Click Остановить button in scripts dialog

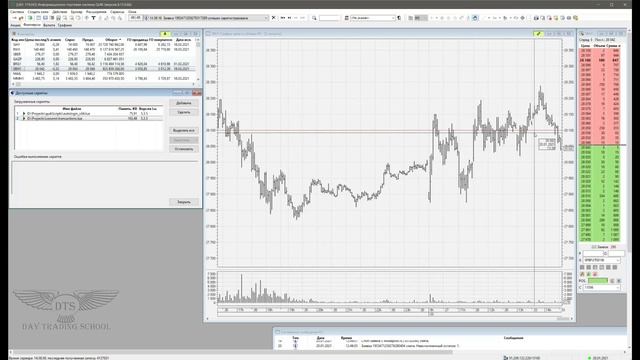184,149
